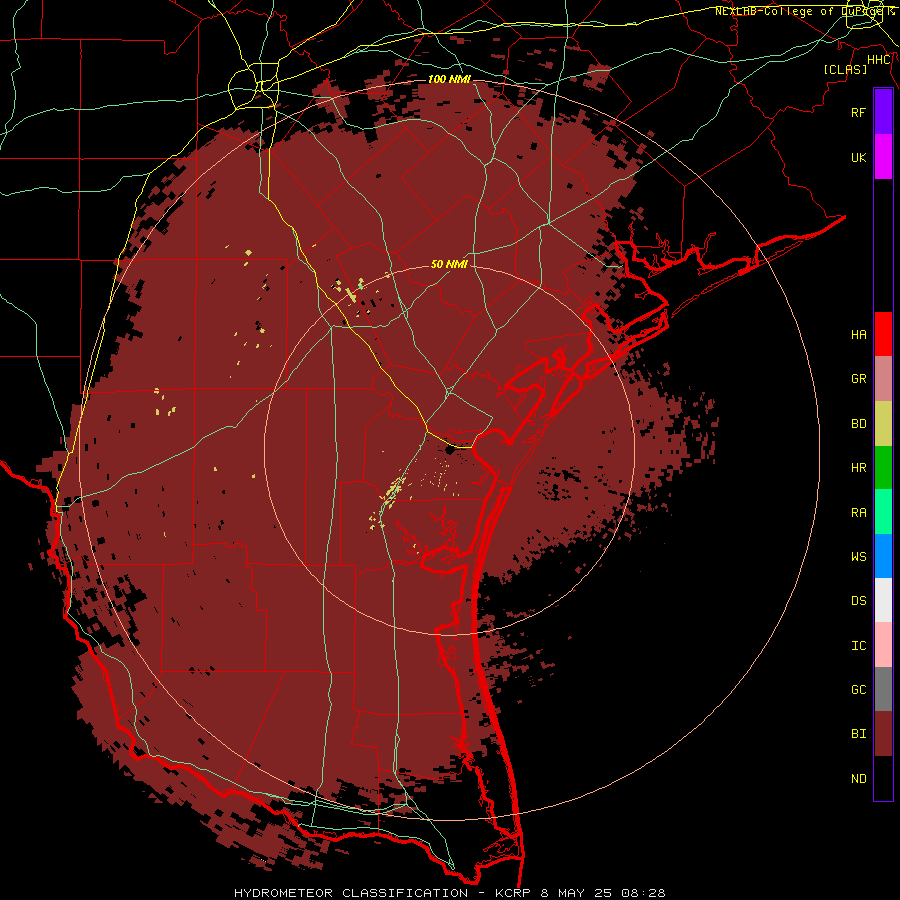
Task: Click the 'ND' legend label
Action: (x=859, y=779)
